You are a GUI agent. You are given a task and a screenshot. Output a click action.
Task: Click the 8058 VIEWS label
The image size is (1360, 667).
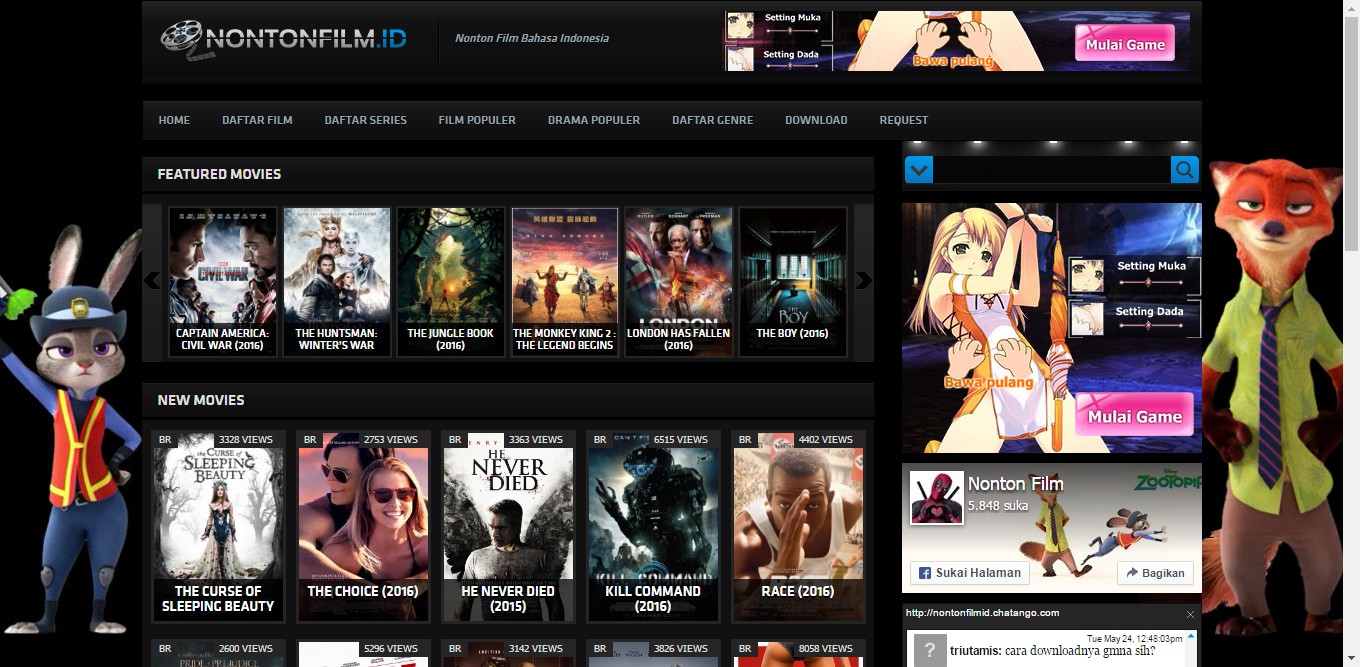point(826,648)
